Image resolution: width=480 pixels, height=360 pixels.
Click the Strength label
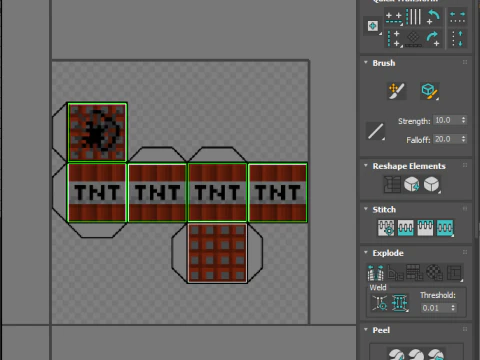pyautogui.click(x=414, y=121)
